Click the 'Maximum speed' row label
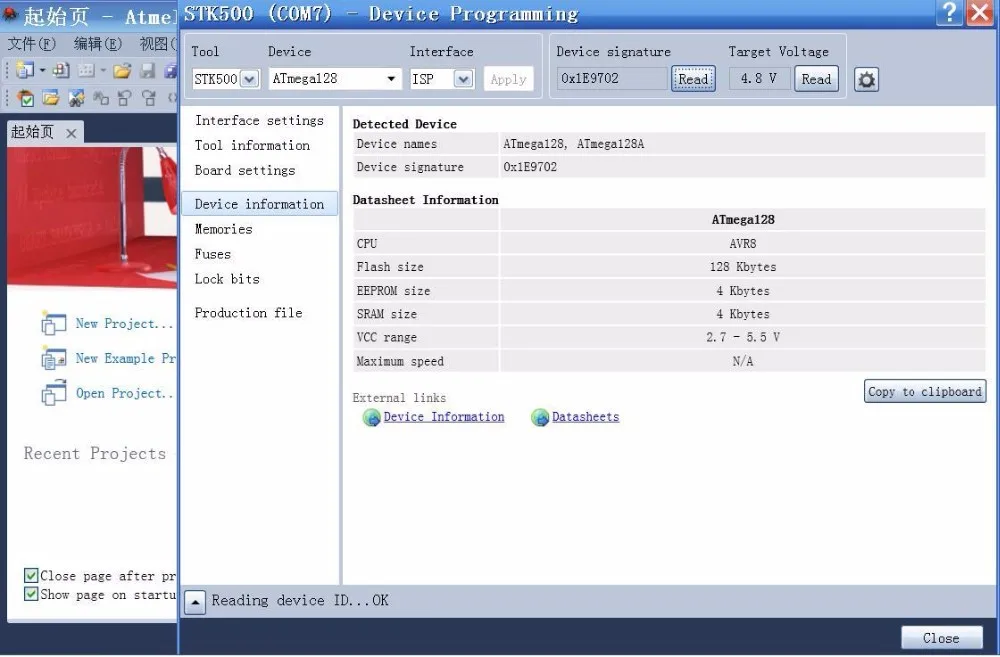 coord(400,361)
